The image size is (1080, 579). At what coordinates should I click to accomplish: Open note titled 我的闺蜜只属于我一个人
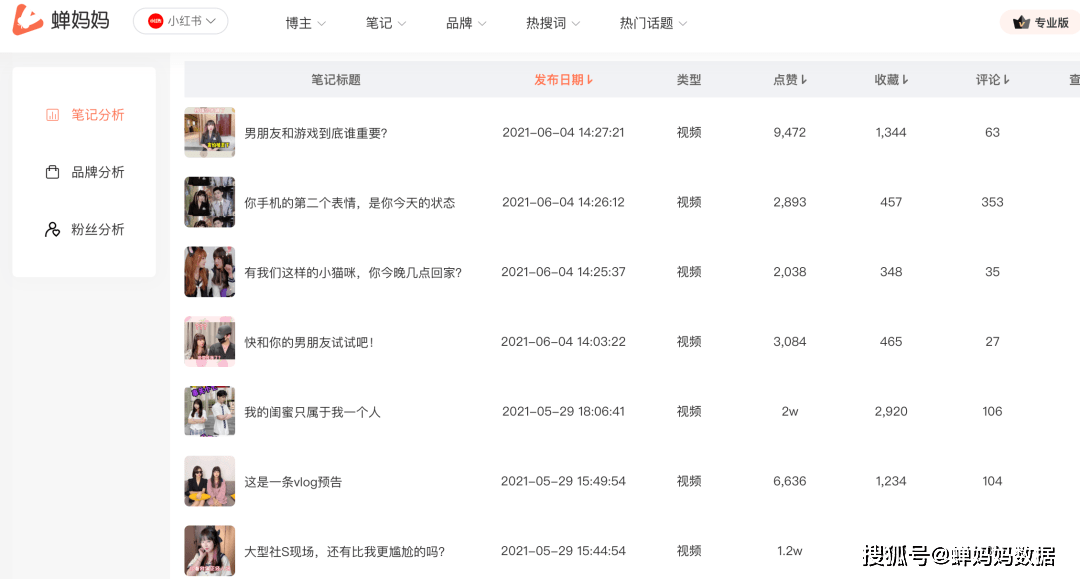pos(312,412)
